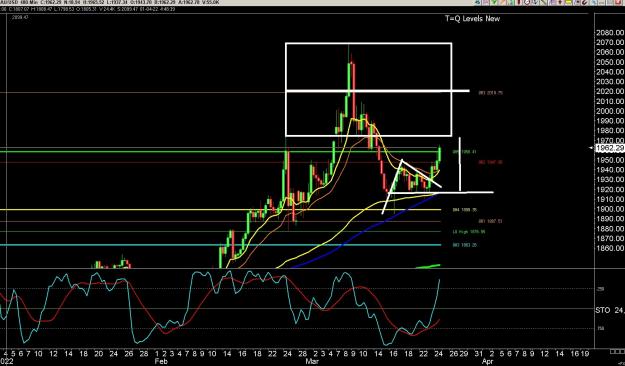
Task: Click the Apr month label on time axis
Action: click(x=487, y=361)
